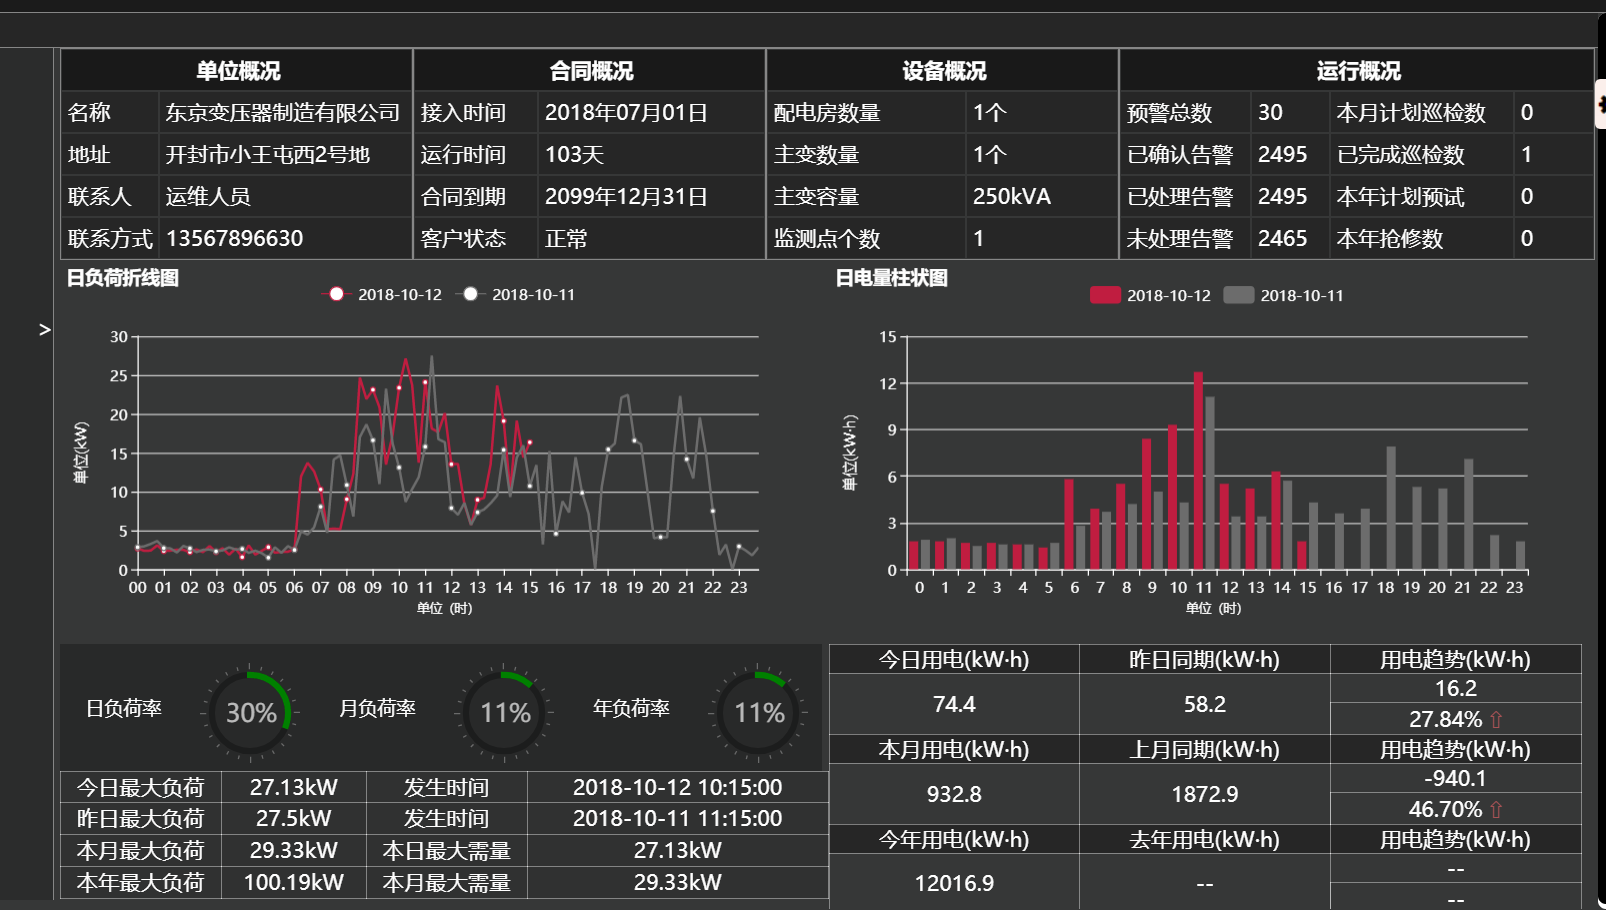The image size is (1606, 910).
Task: Click annual max load value 100.19kW
Action: (x=293, y=882)
